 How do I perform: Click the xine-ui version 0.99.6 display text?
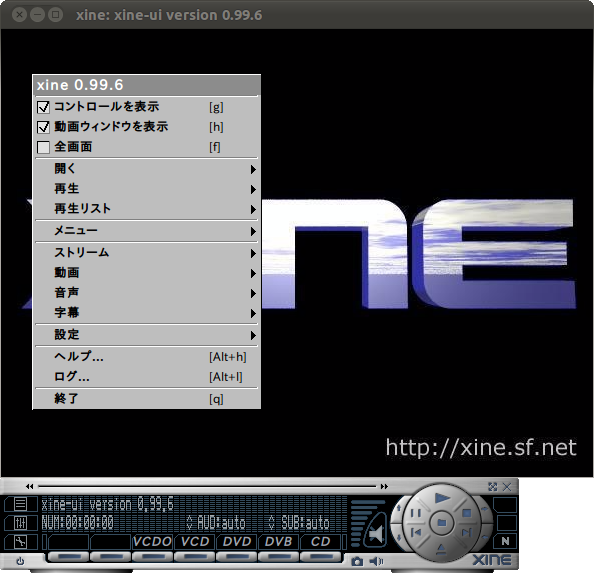(107, 504)
